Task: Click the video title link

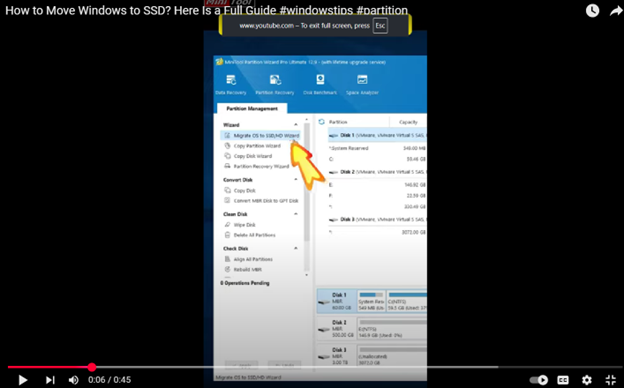Action: tap(206, 10)
